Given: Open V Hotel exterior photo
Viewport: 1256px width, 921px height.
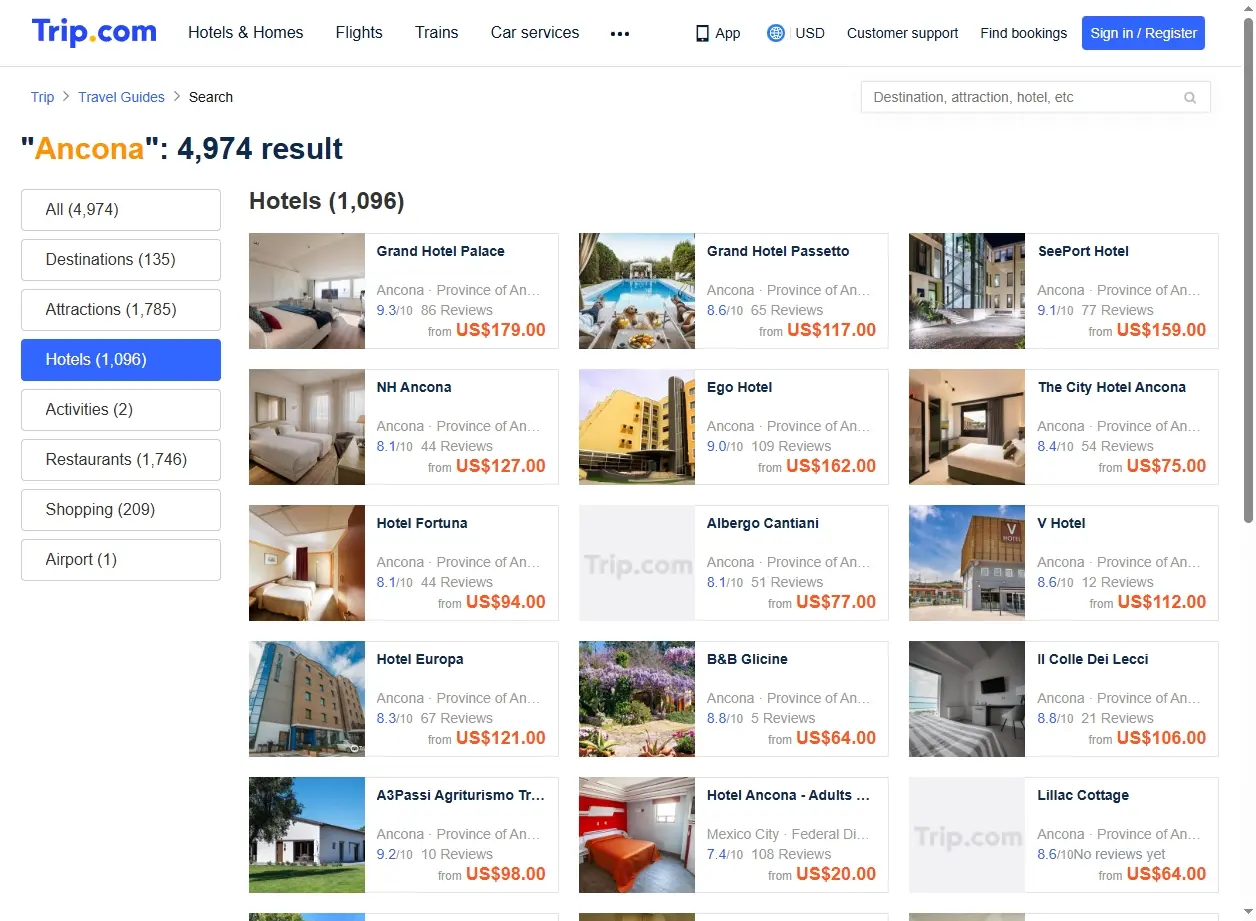Looking at the screenshot, I should tap(967, 563).
